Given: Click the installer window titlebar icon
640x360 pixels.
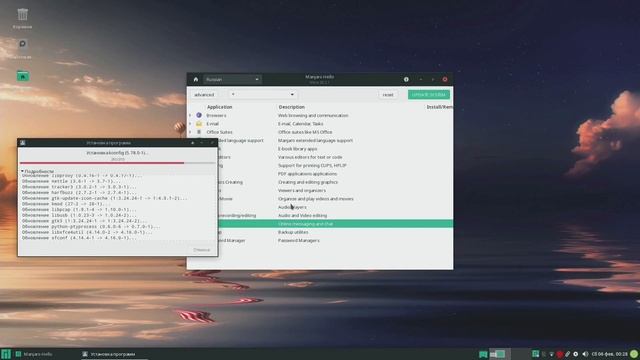Looking at the screenshot, I should (x=23, y=143).
